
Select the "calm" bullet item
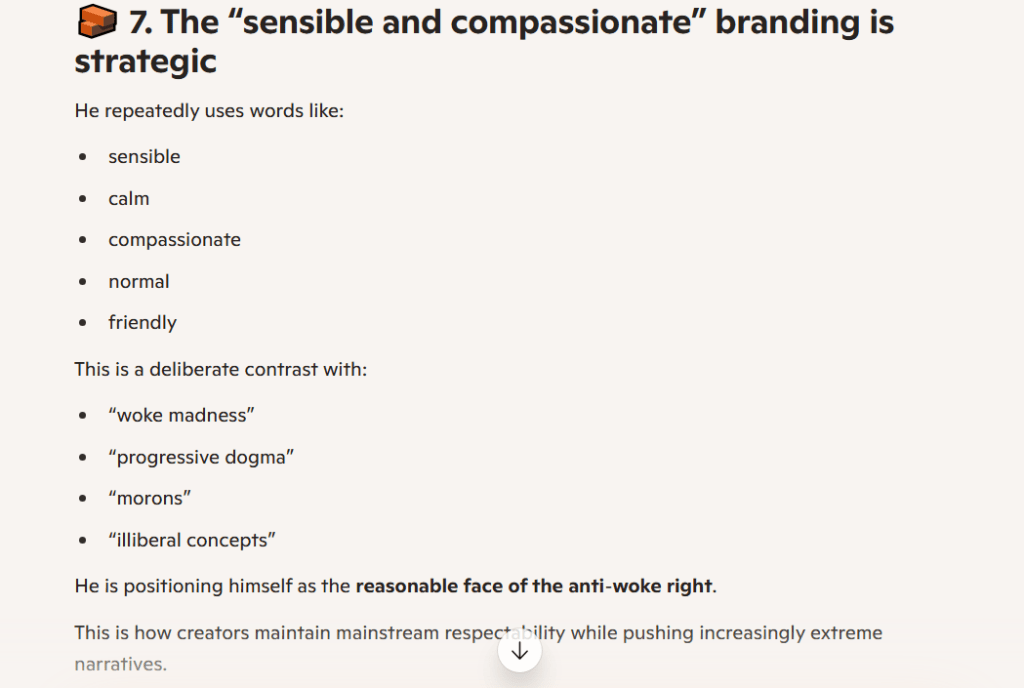click(x=129, y=199)
